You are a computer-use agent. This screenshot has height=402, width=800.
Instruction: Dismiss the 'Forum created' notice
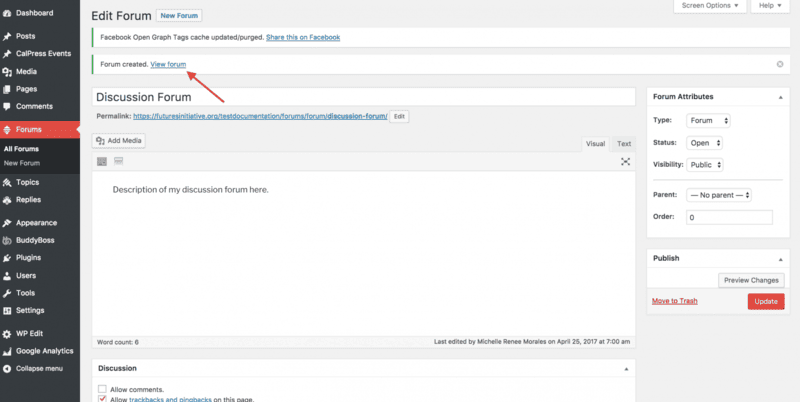tap(780, 64)
